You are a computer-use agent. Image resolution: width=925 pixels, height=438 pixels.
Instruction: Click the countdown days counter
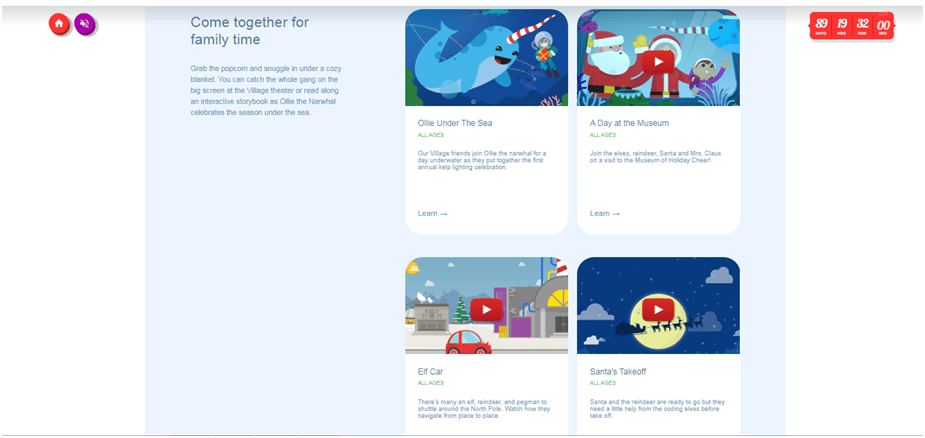[x=821, y=26]
